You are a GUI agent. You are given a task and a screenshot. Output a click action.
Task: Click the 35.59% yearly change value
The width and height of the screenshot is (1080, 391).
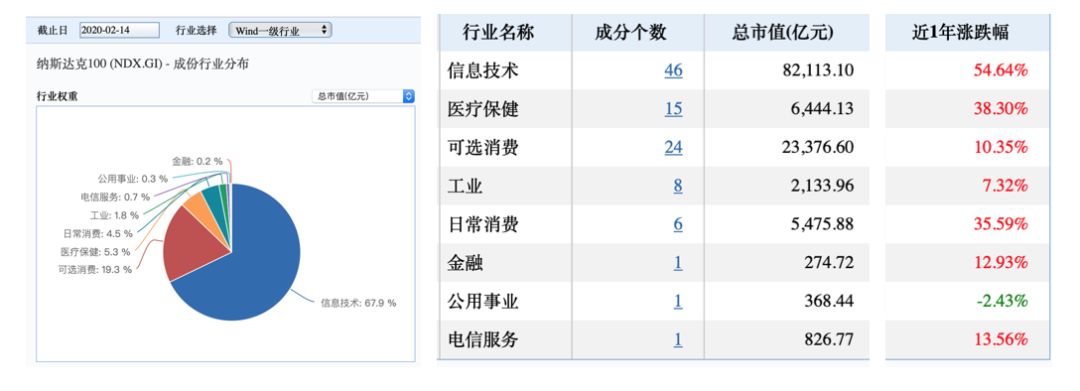coord(1001,224)
